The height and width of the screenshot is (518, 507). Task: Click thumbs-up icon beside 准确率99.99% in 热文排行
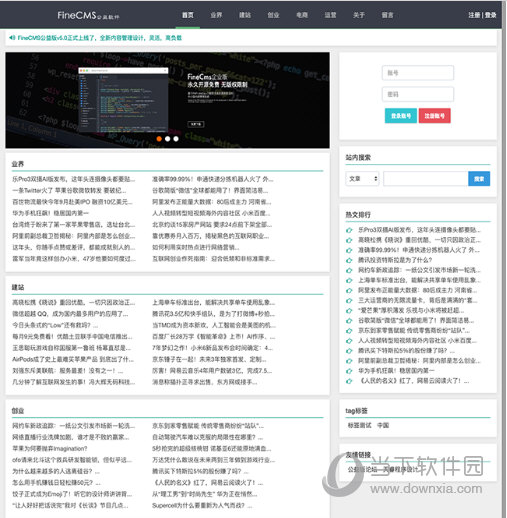(349, 250)
